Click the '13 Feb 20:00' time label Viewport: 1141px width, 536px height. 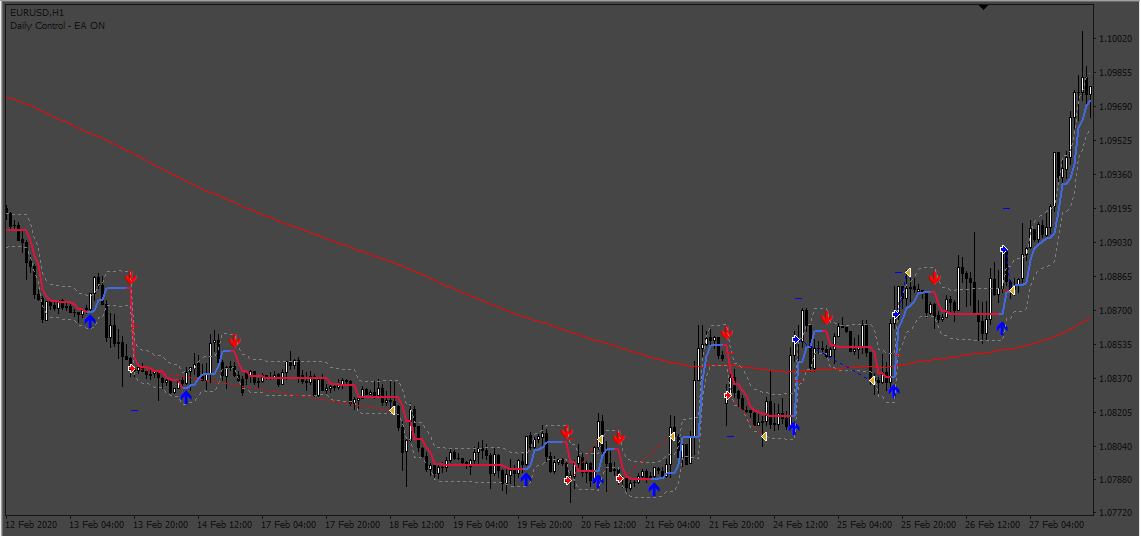(x=159, y=524)
